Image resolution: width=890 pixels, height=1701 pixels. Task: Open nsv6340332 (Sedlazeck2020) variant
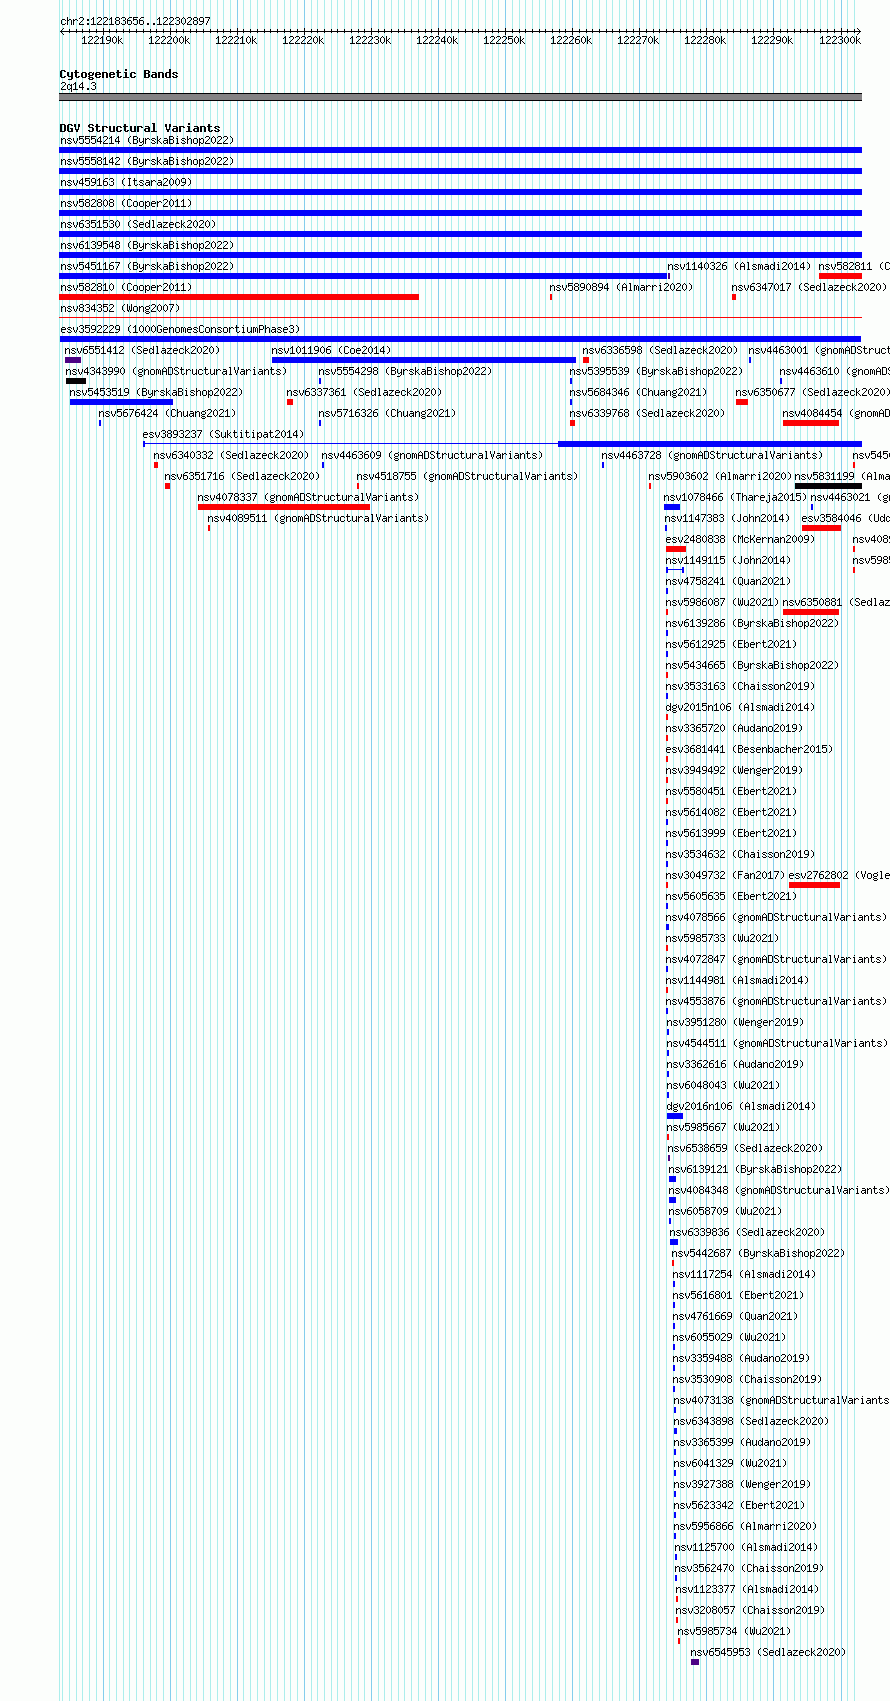click(x=232, y=456)
